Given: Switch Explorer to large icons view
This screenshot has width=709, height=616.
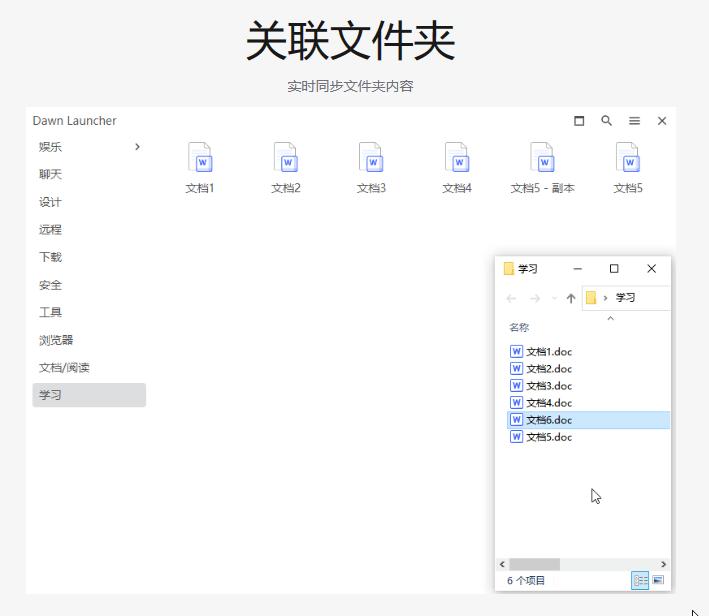Looking at the screenshot, I should (658, 580).
